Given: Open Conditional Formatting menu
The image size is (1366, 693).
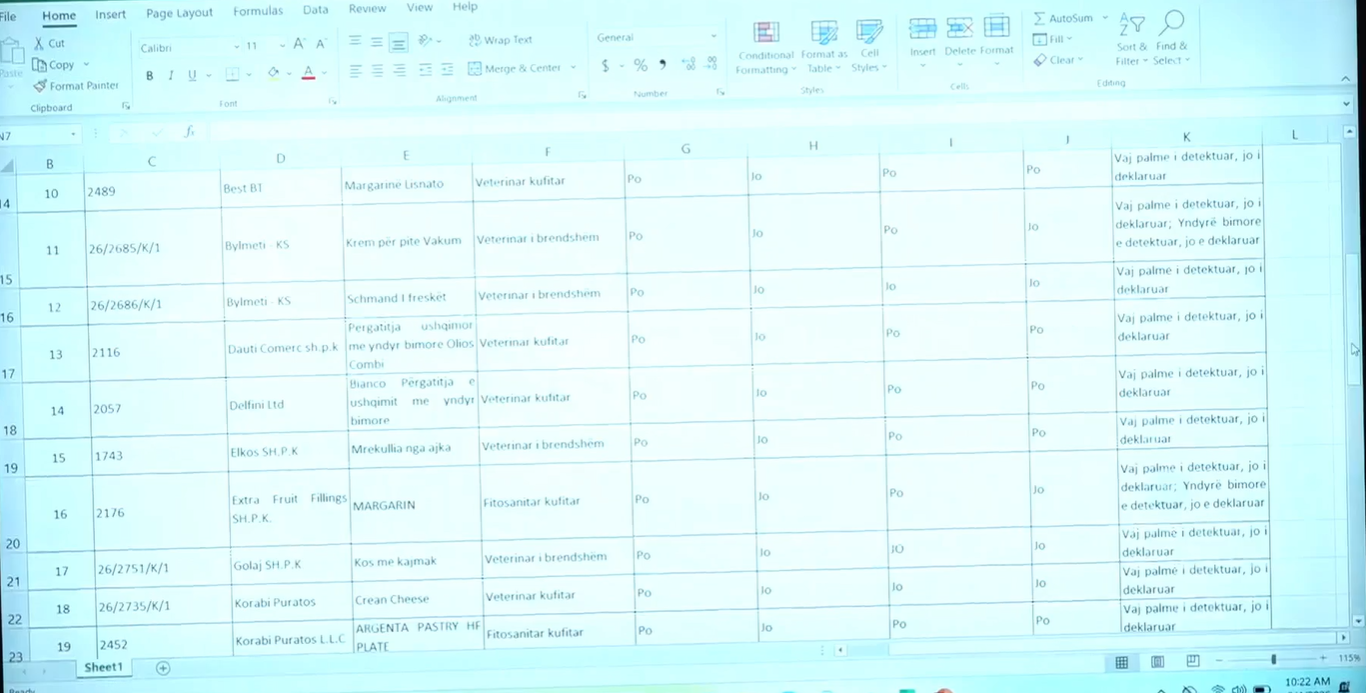Looking at the screenshot, I should pyautogui.click(x=766, y=48).
